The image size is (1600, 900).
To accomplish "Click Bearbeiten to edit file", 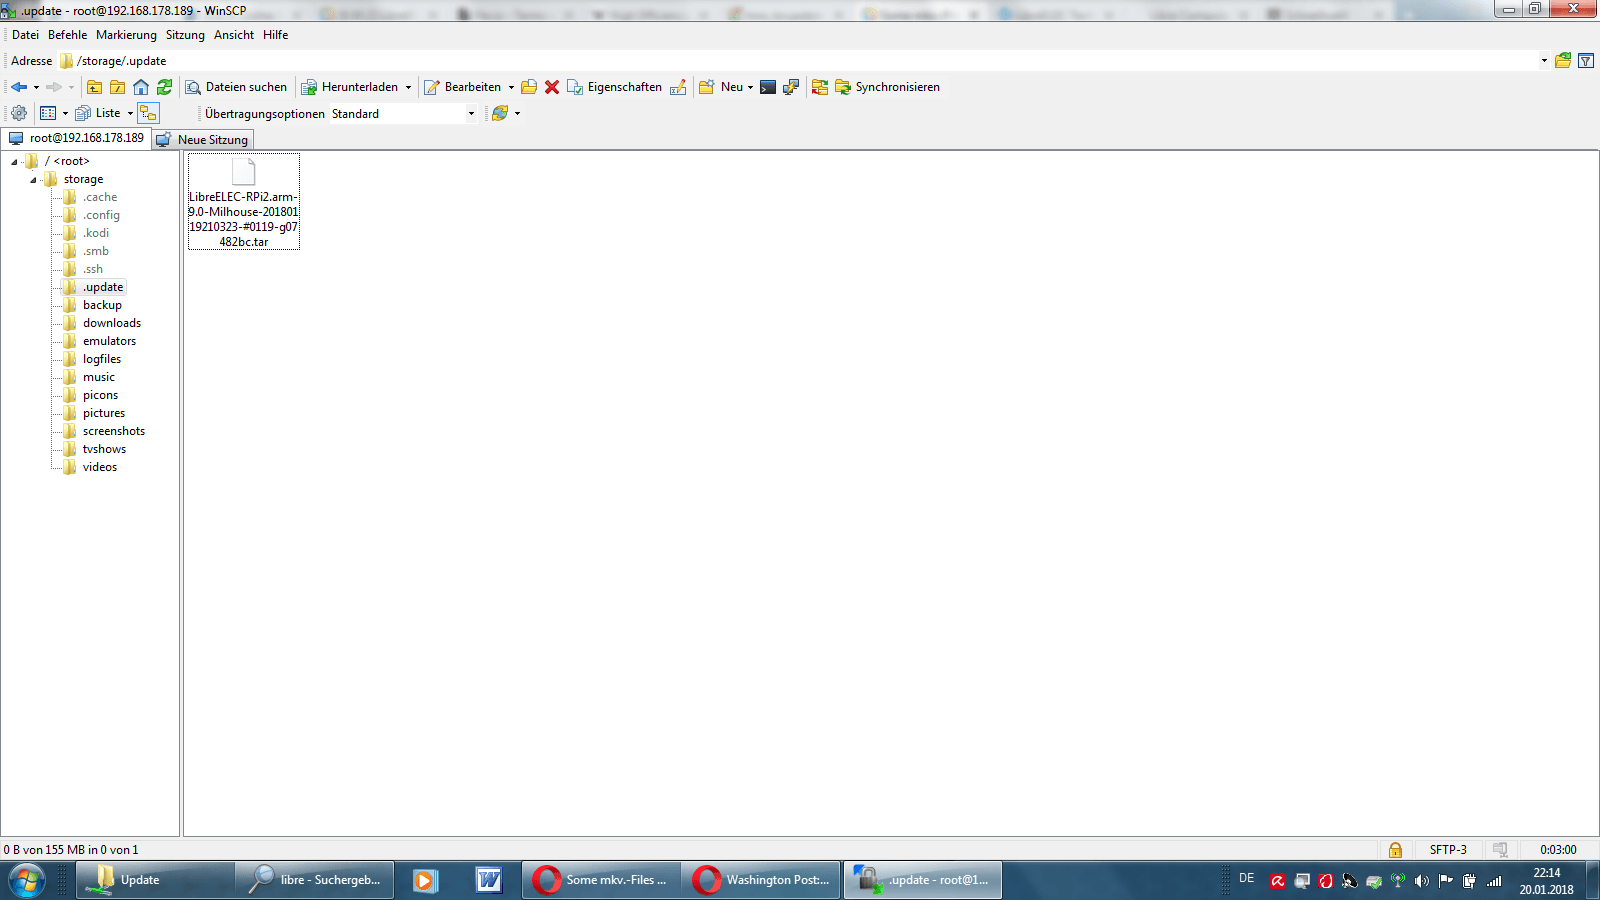I will point(463,87).
